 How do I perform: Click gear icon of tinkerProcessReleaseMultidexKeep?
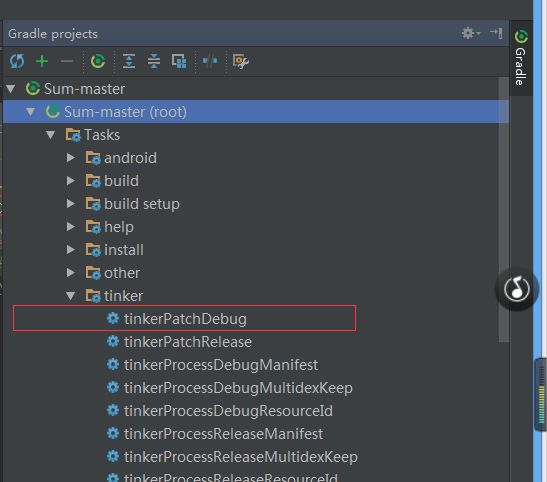coord(113,456)
